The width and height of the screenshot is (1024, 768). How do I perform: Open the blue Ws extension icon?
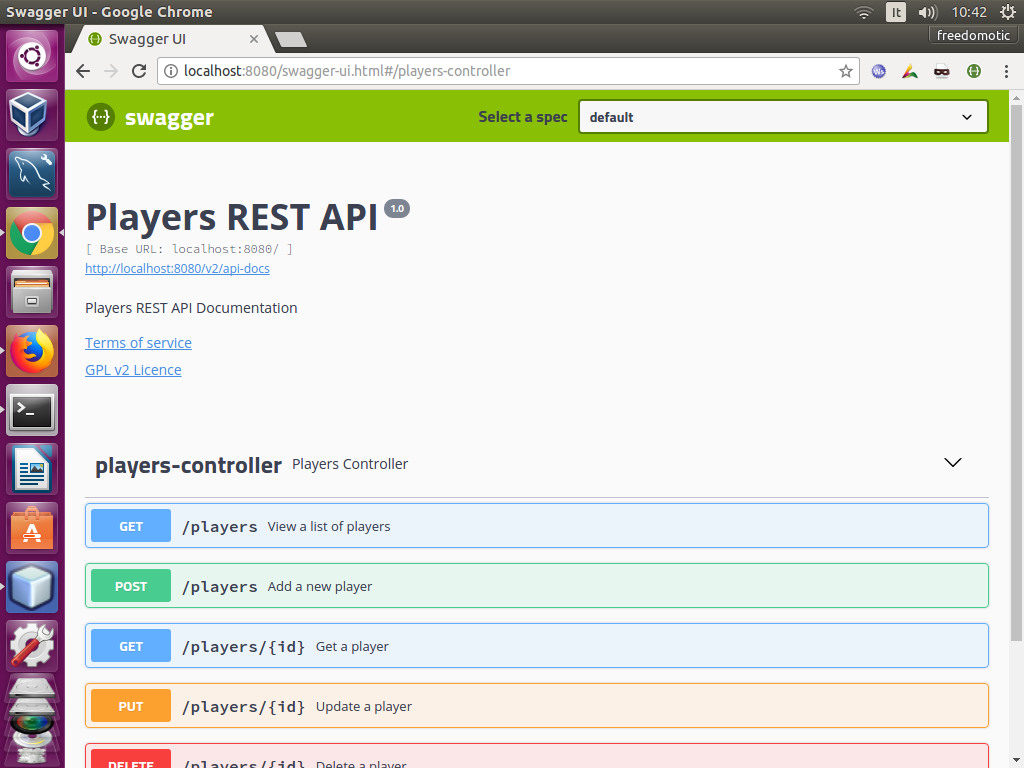tap(878, 71)
